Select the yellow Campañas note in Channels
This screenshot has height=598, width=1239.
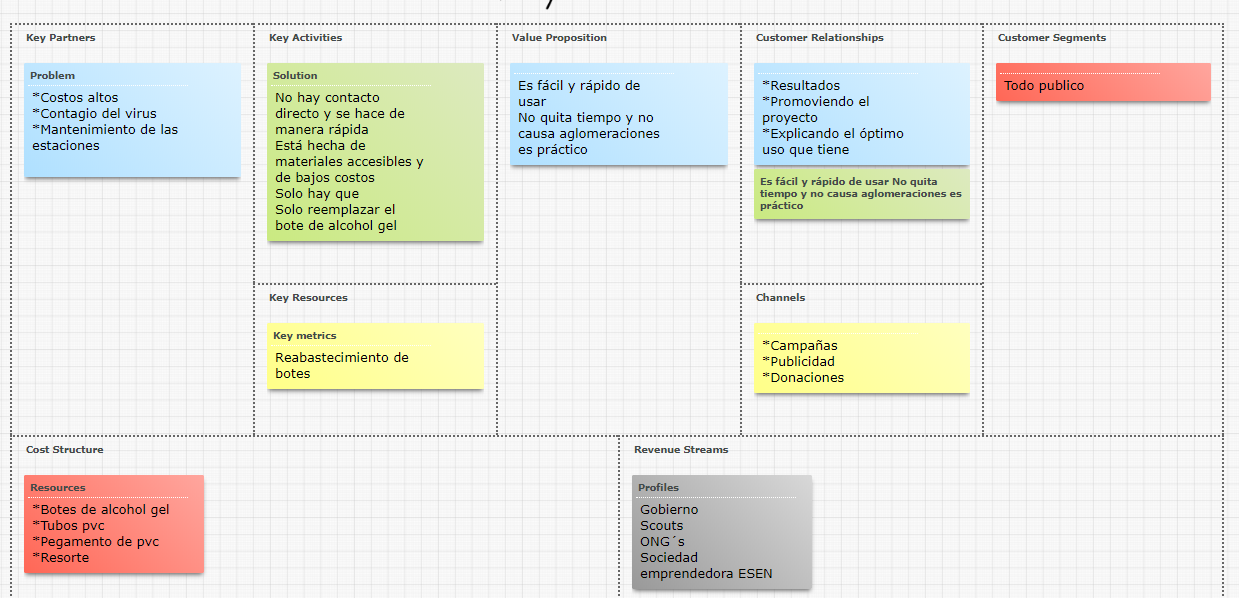point(861,358)
